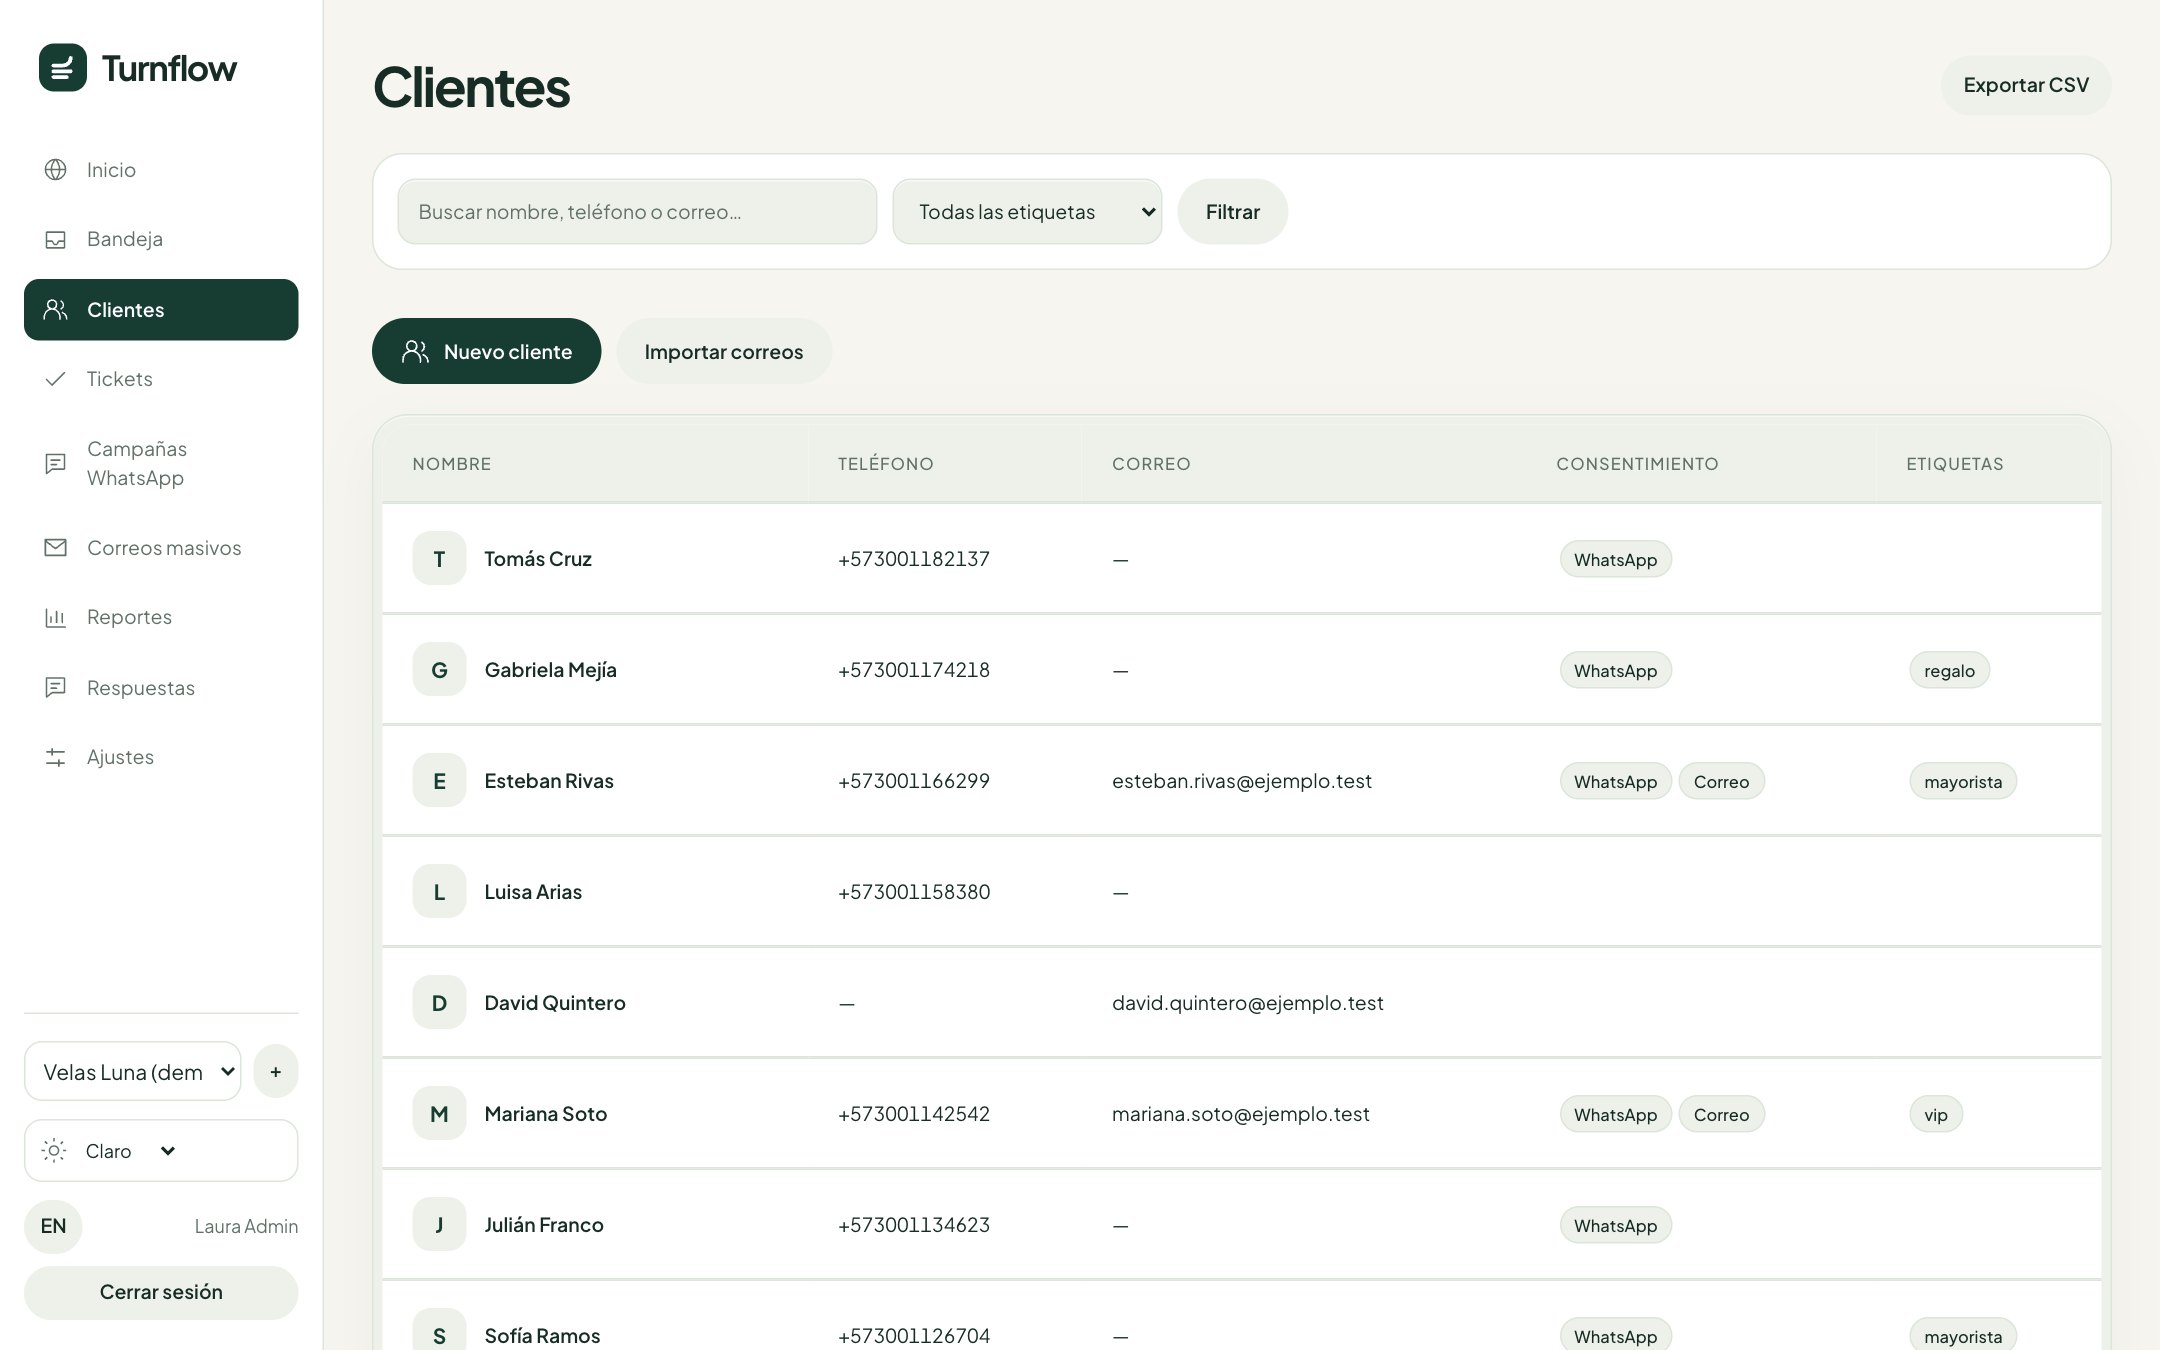Open Inicio via its globe icon
The image size is (2160, 1350).
pyautogui.click(x=56, y=170)
